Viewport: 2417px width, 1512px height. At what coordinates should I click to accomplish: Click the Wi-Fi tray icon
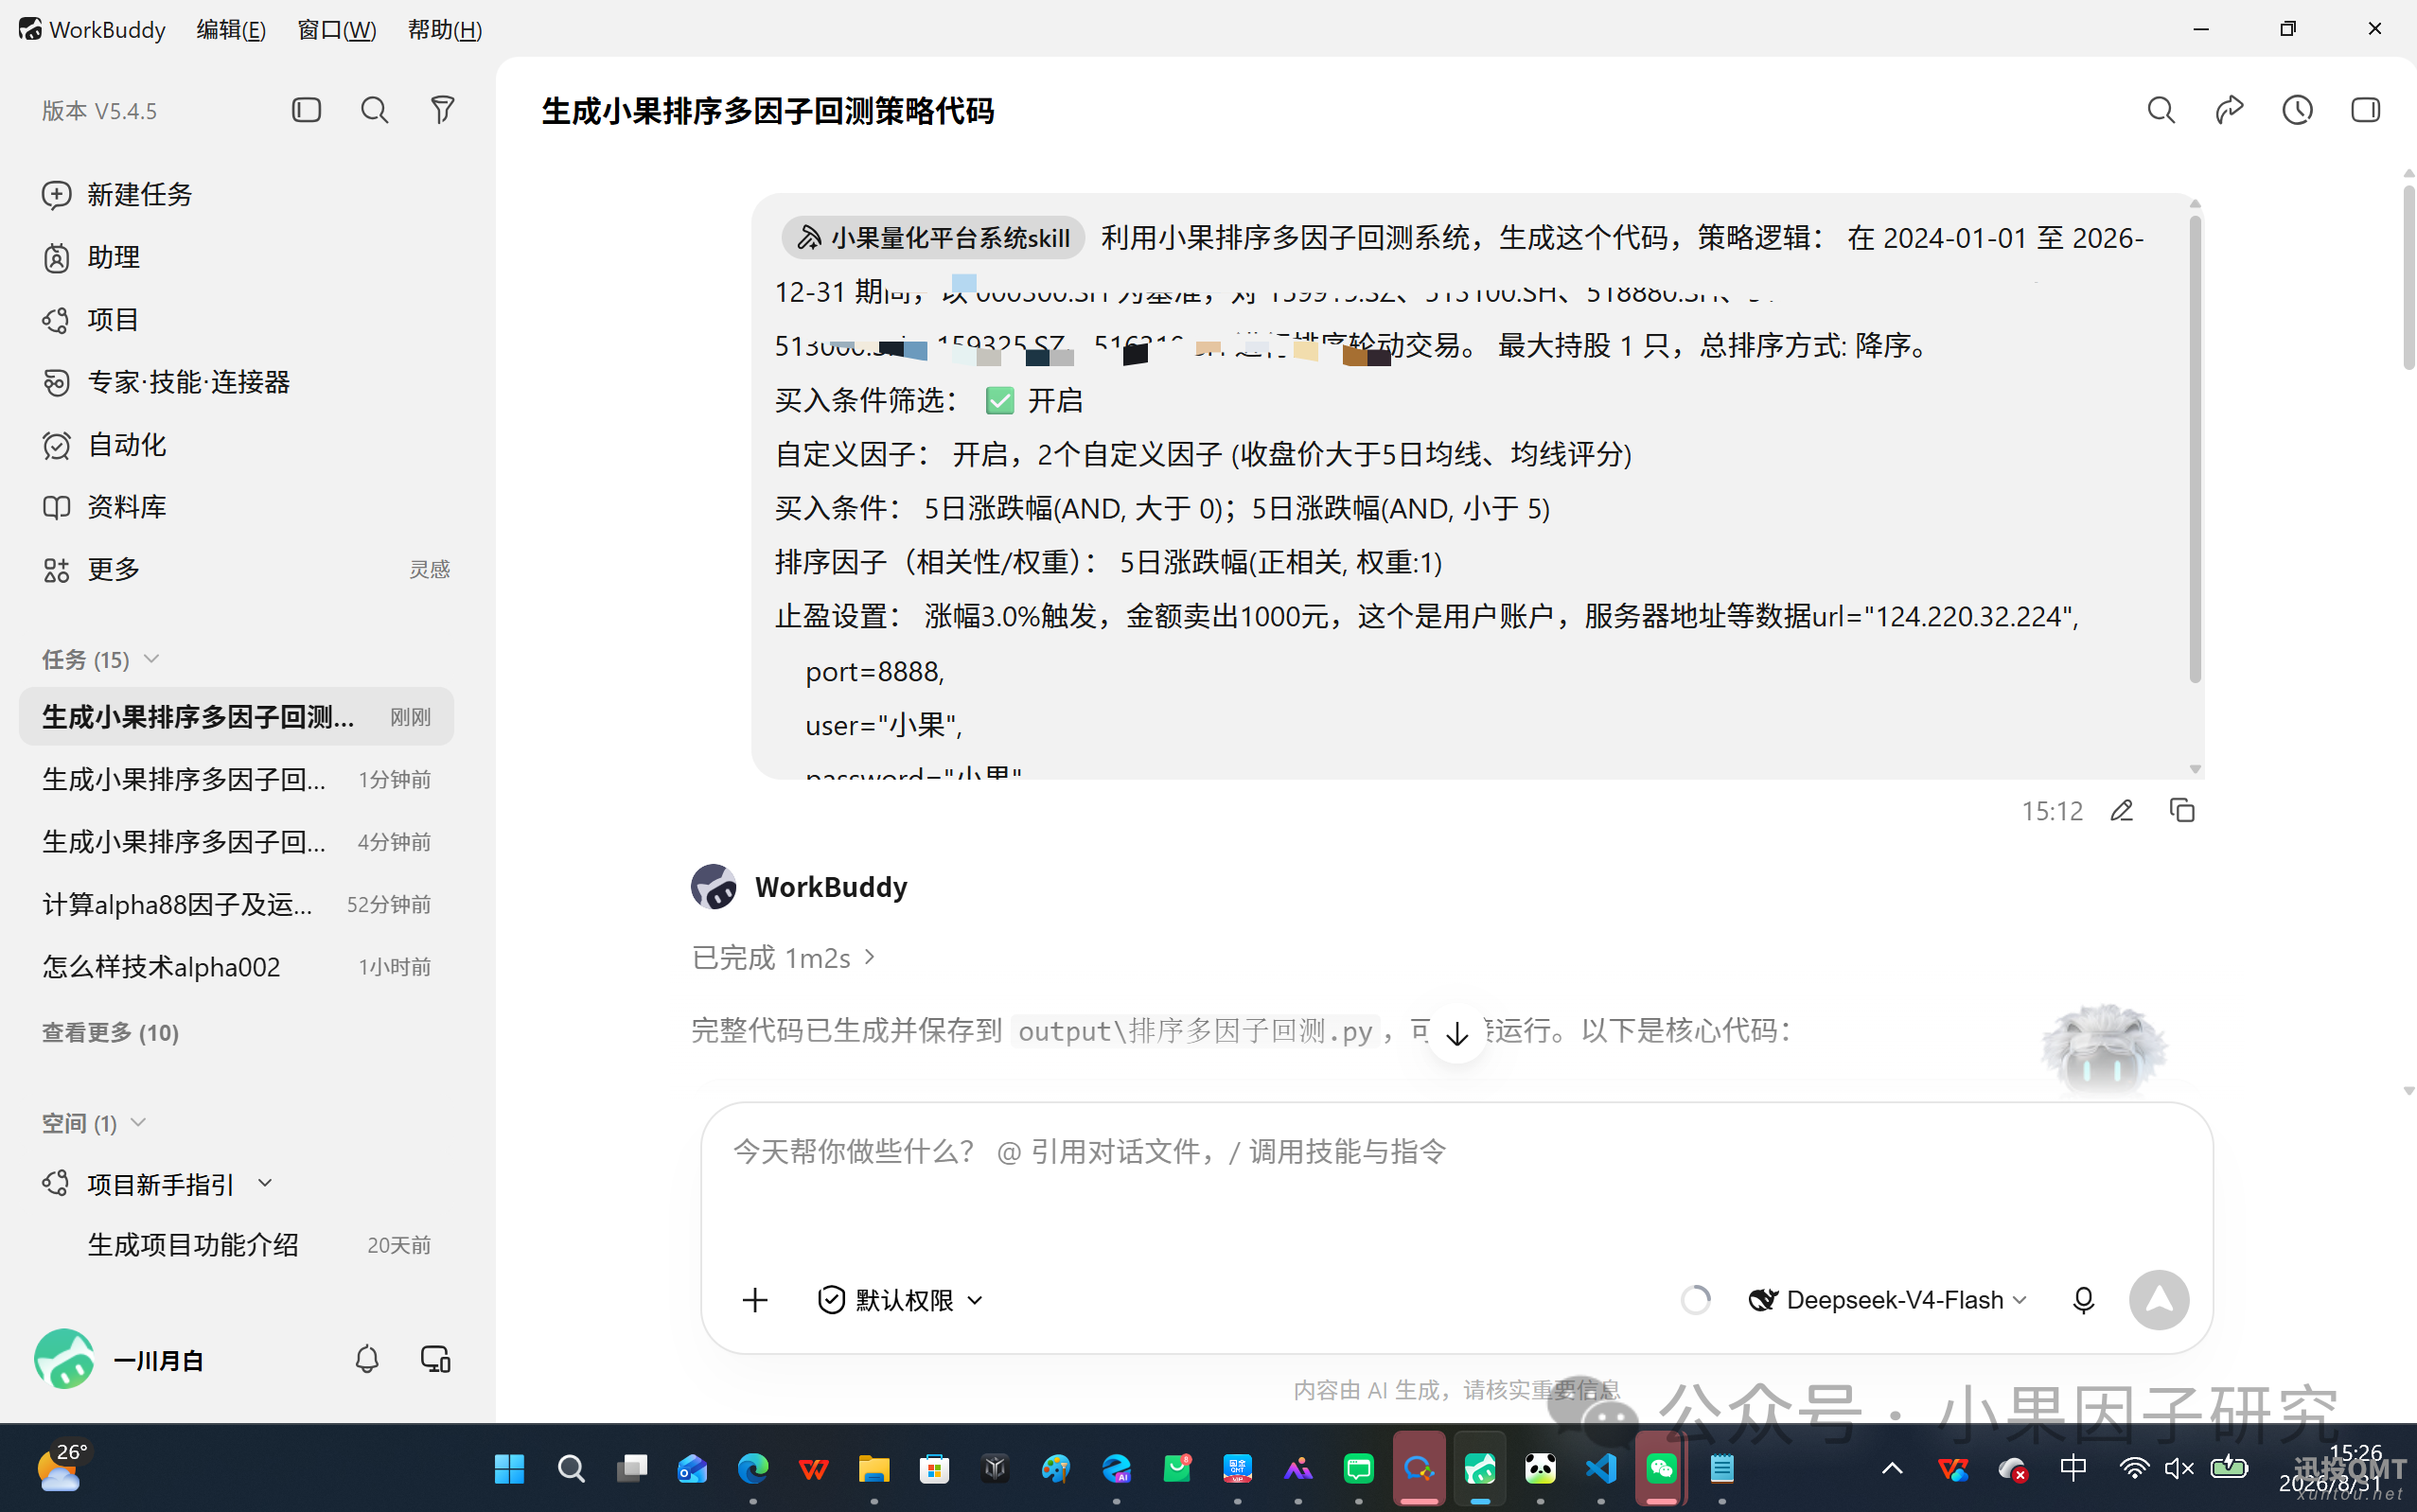click(2134, 1468)
